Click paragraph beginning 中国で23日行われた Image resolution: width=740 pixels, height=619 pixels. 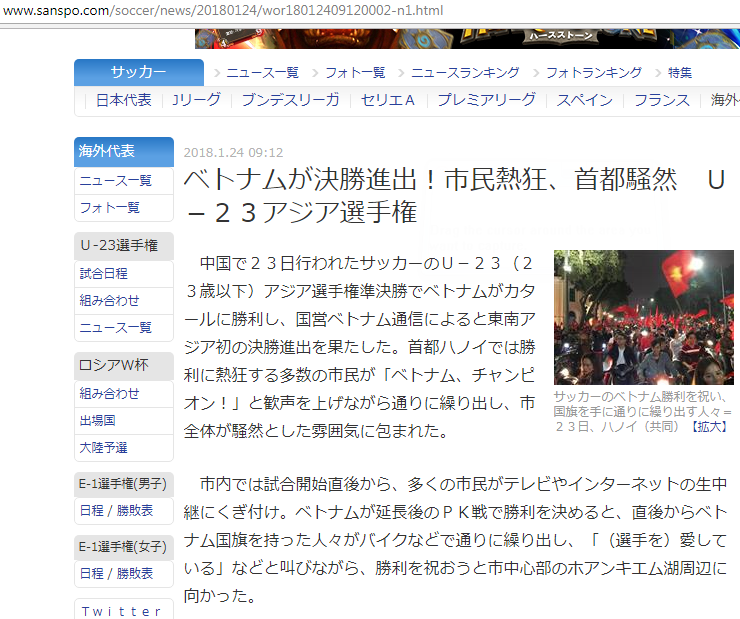click(360, 347)
